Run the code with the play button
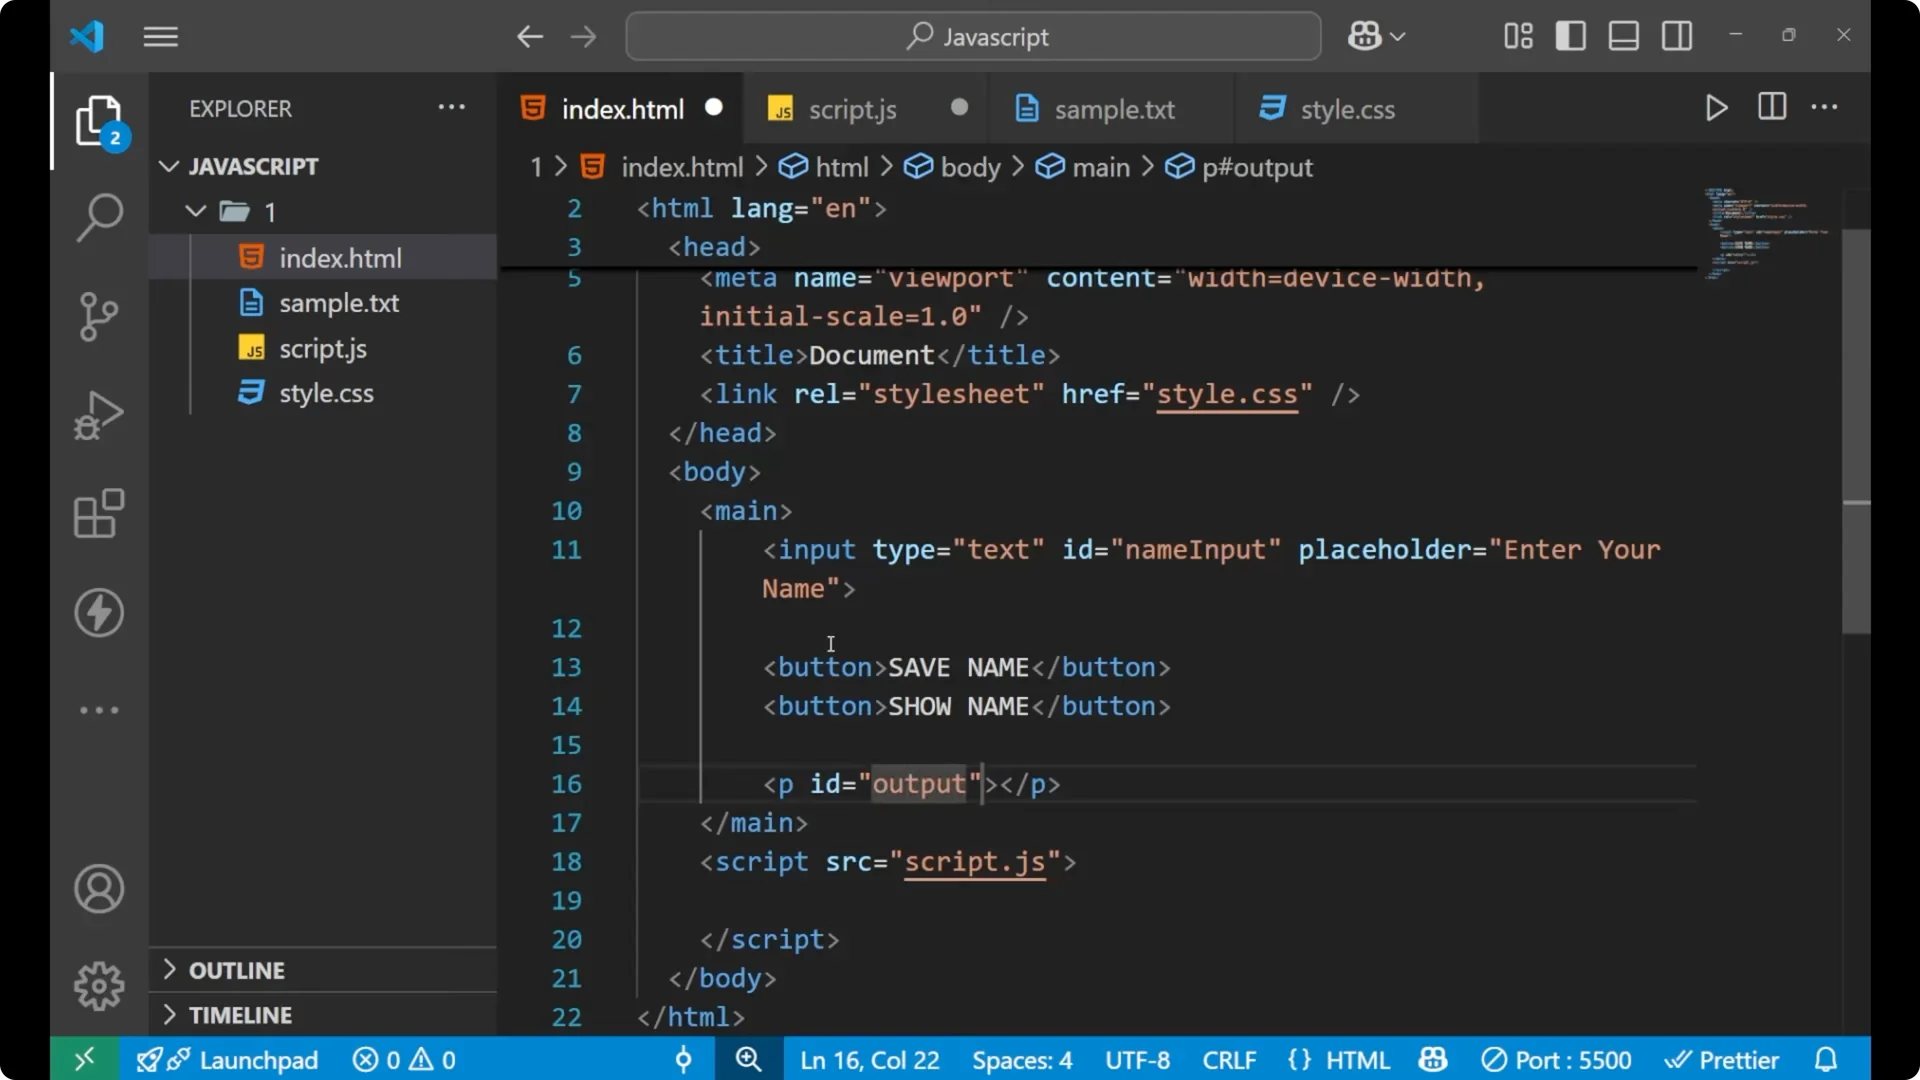 click(1717, 107)
